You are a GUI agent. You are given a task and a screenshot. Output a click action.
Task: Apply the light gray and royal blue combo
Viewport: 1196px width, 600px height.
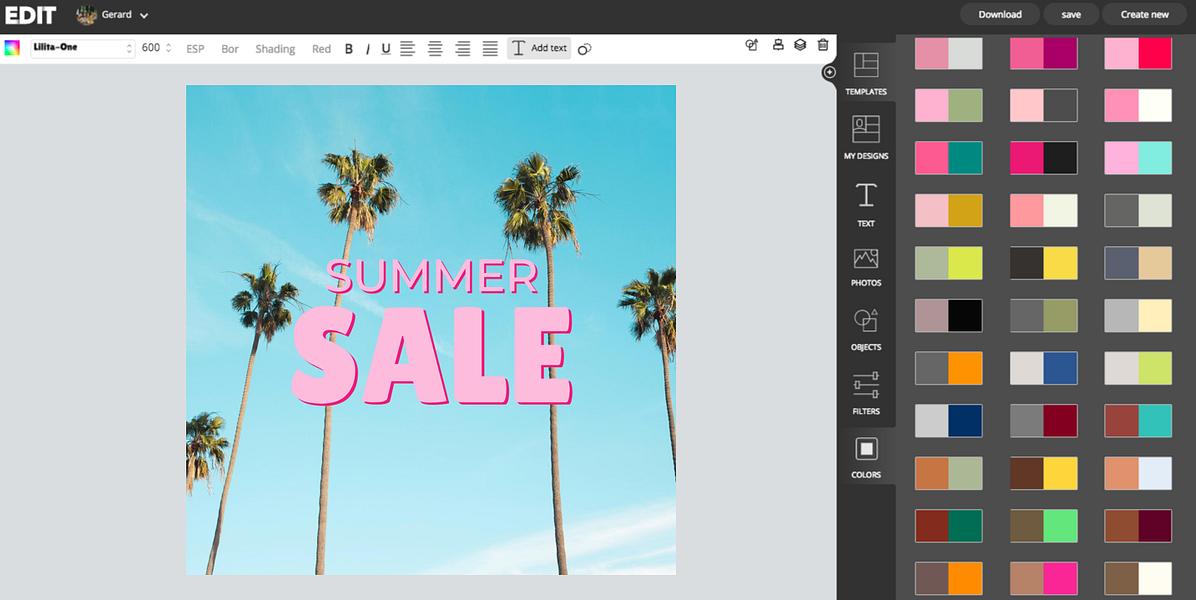coord(1043,368)
